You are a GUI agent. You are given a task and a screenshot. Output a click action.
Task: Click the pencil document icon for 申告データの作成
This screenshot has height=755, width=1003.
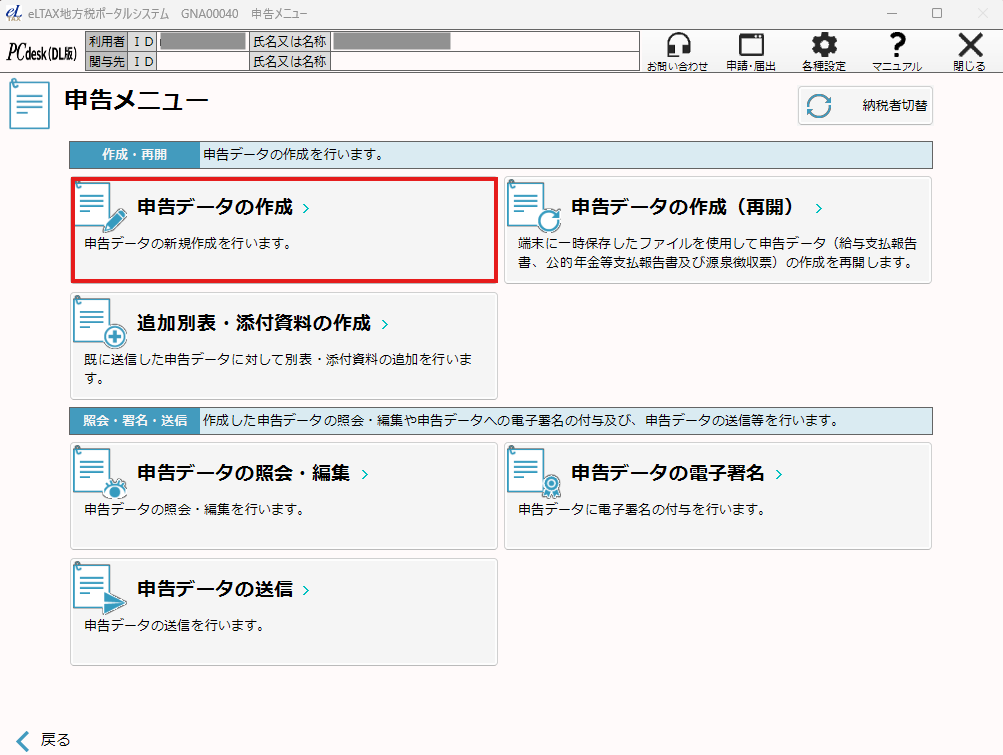(x=101, y=207)
